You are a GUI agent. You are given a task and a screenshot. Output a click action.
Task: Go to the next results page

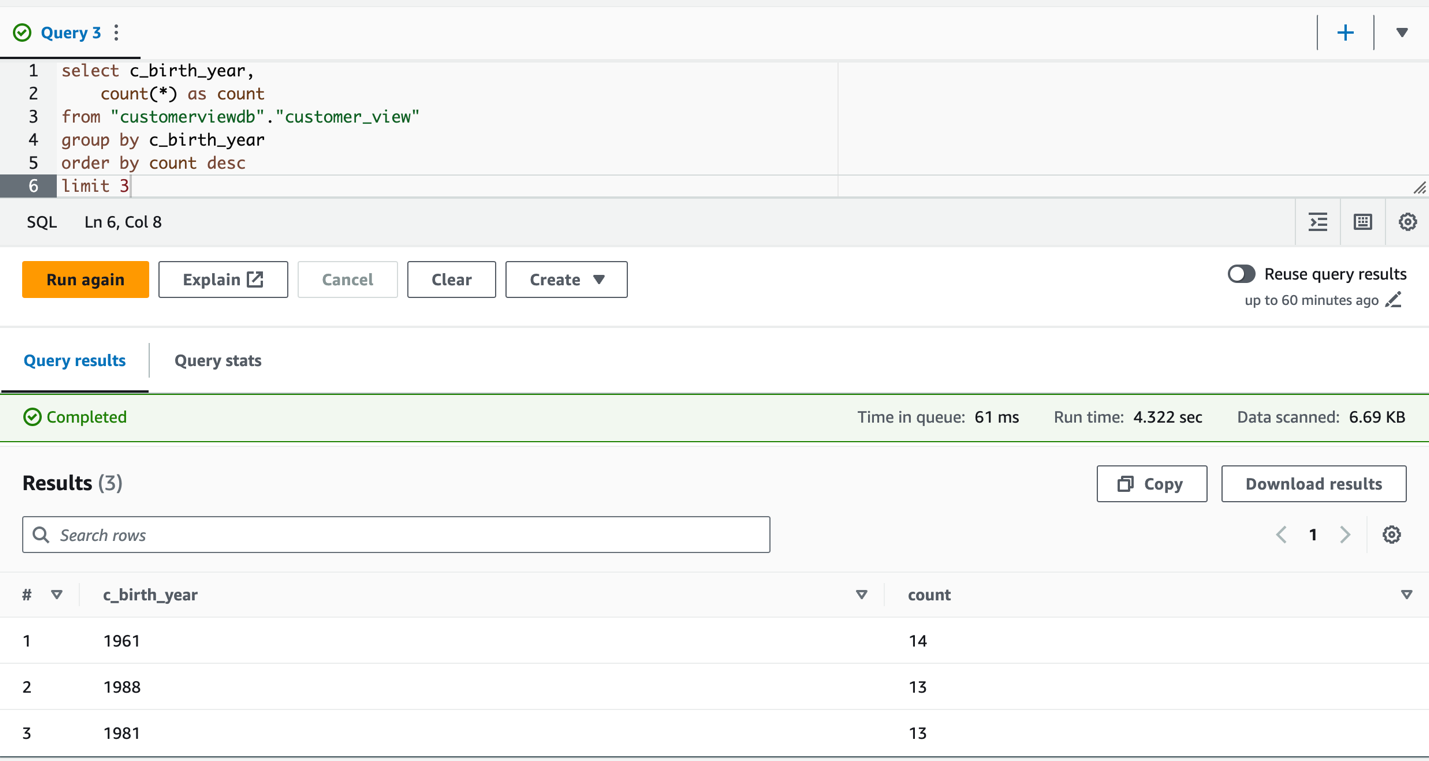pyautogui.click(x=1345, y=535)
